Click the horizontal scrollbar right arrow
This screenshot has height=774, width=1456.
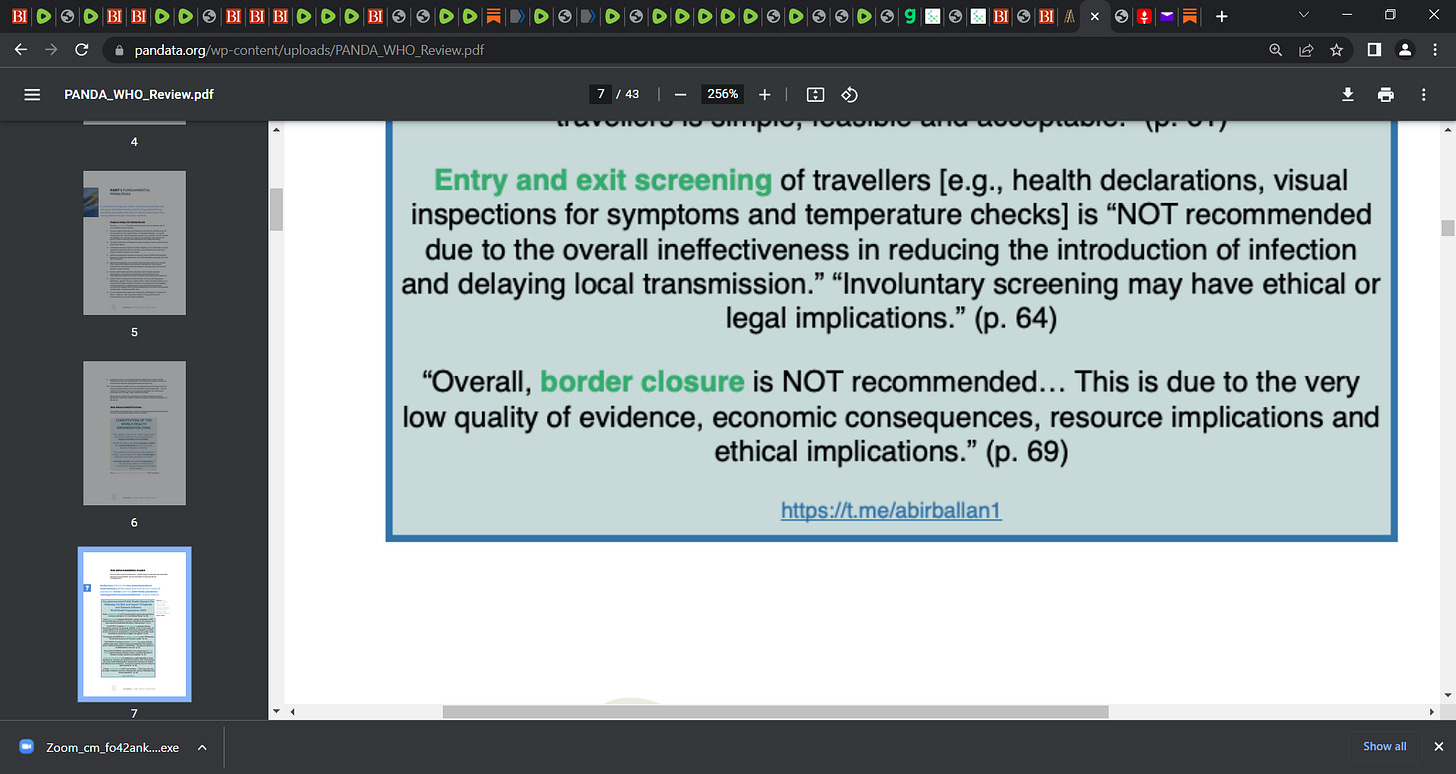(1432, 711)
